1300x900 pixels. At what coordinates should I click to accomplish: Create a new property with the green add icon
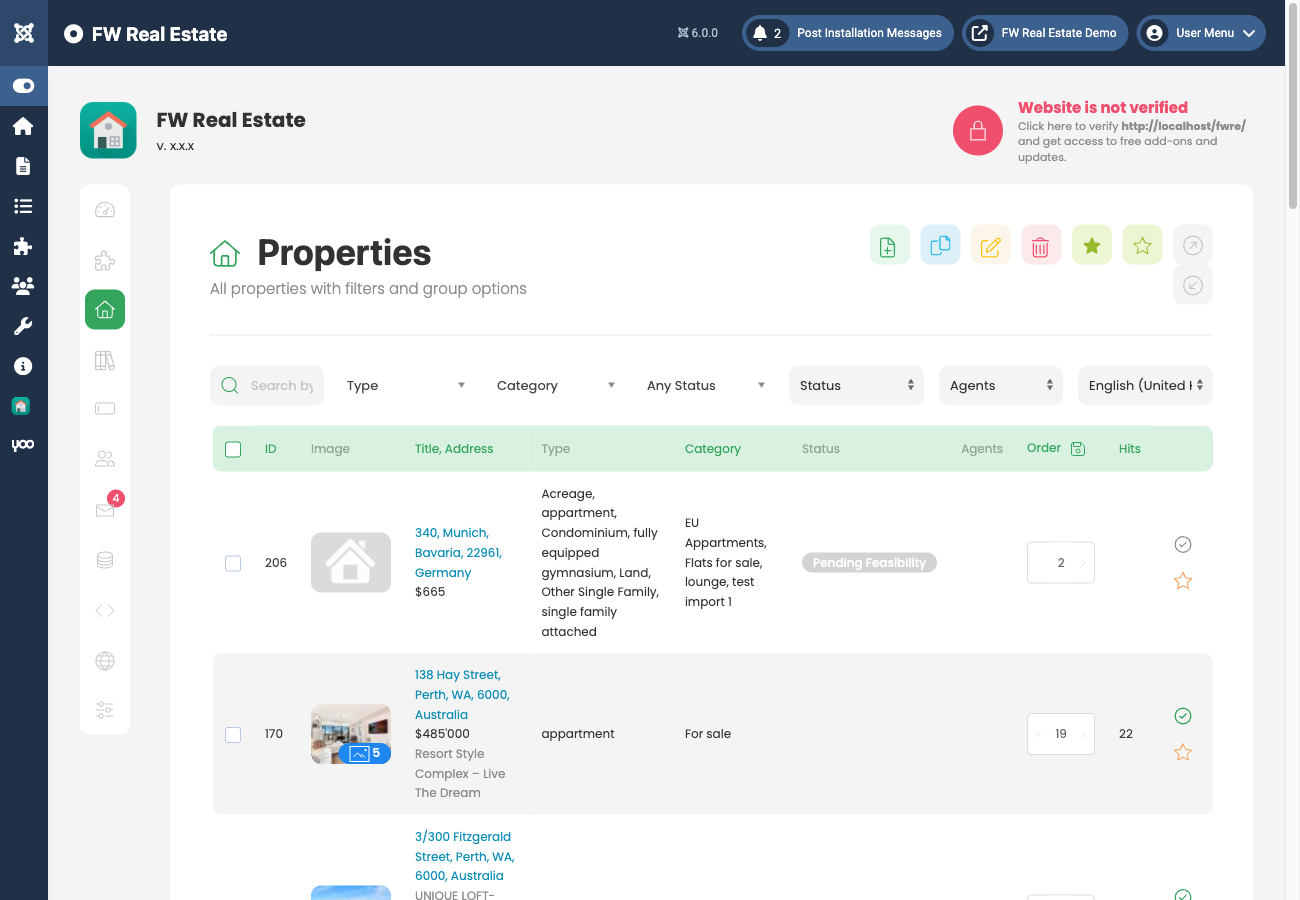(x=889, y=244)
